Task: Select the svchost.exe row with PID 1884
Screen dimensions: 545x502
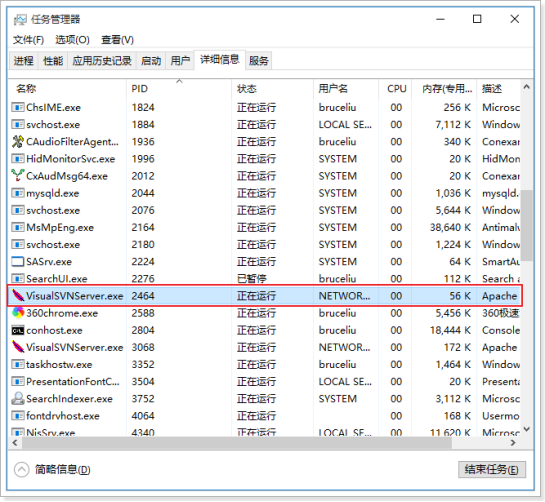Action: tap(265, 124)
